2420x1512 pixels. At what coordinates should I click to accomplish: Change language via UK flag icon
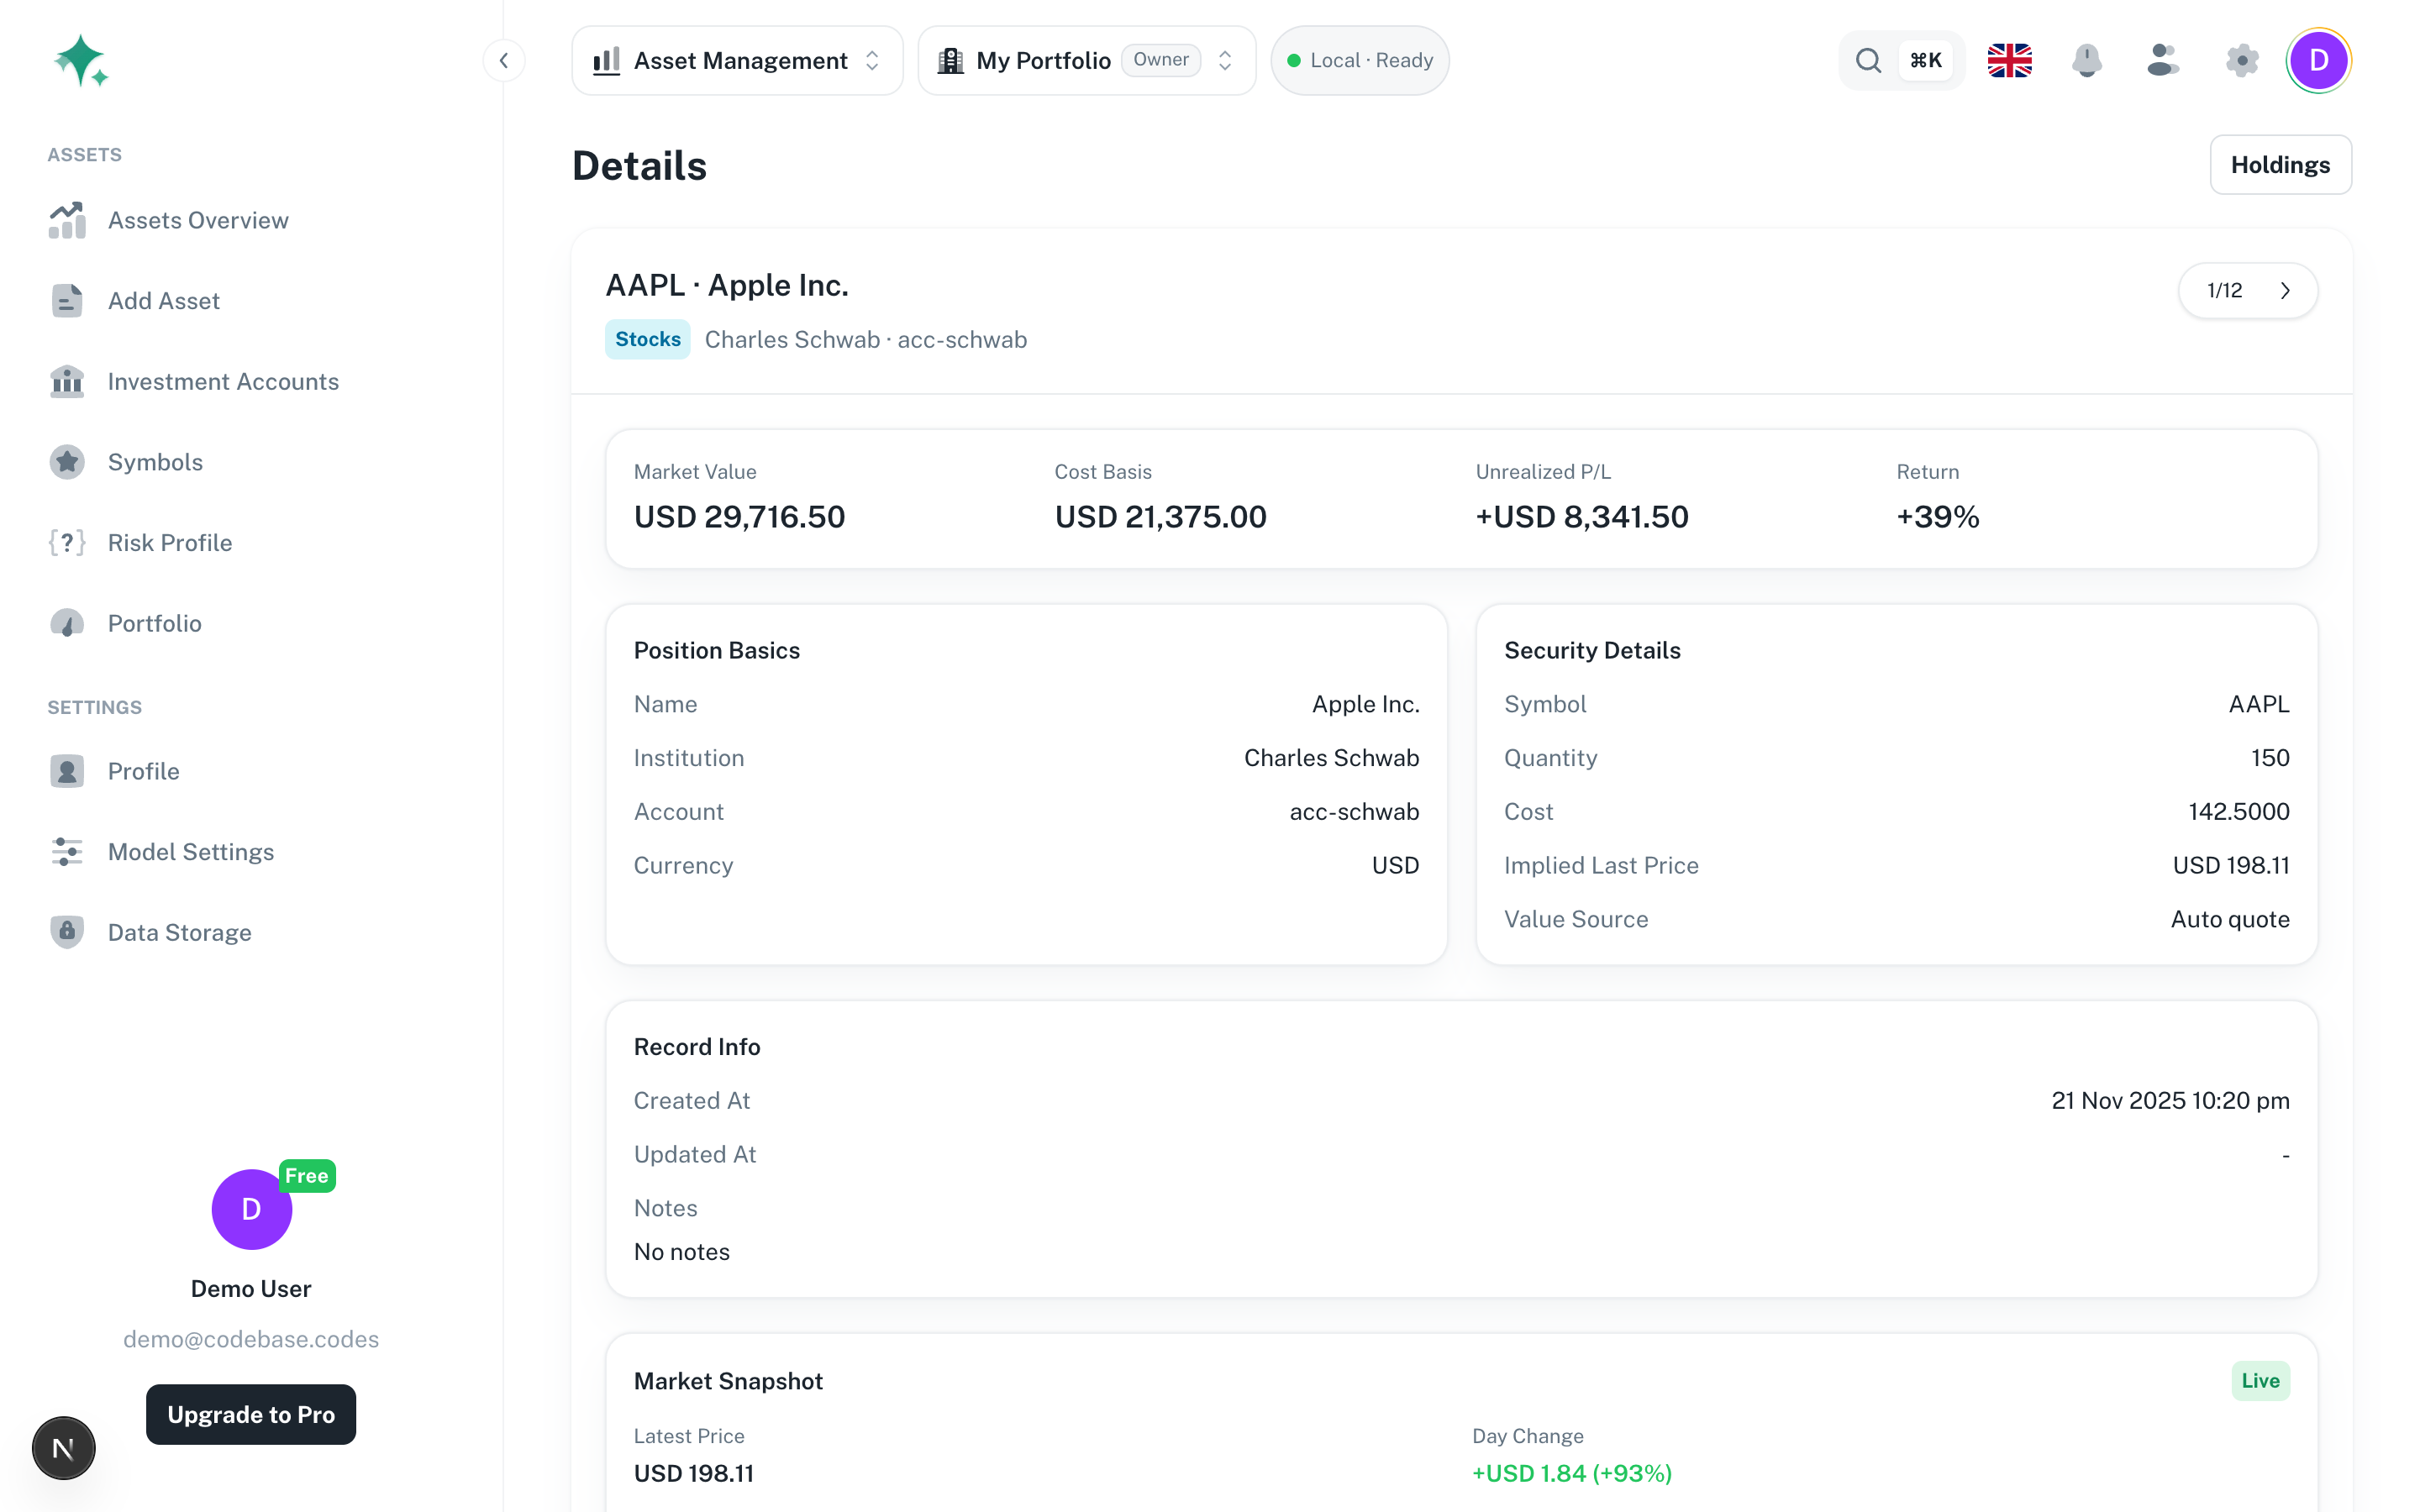tap(2009, 61)
